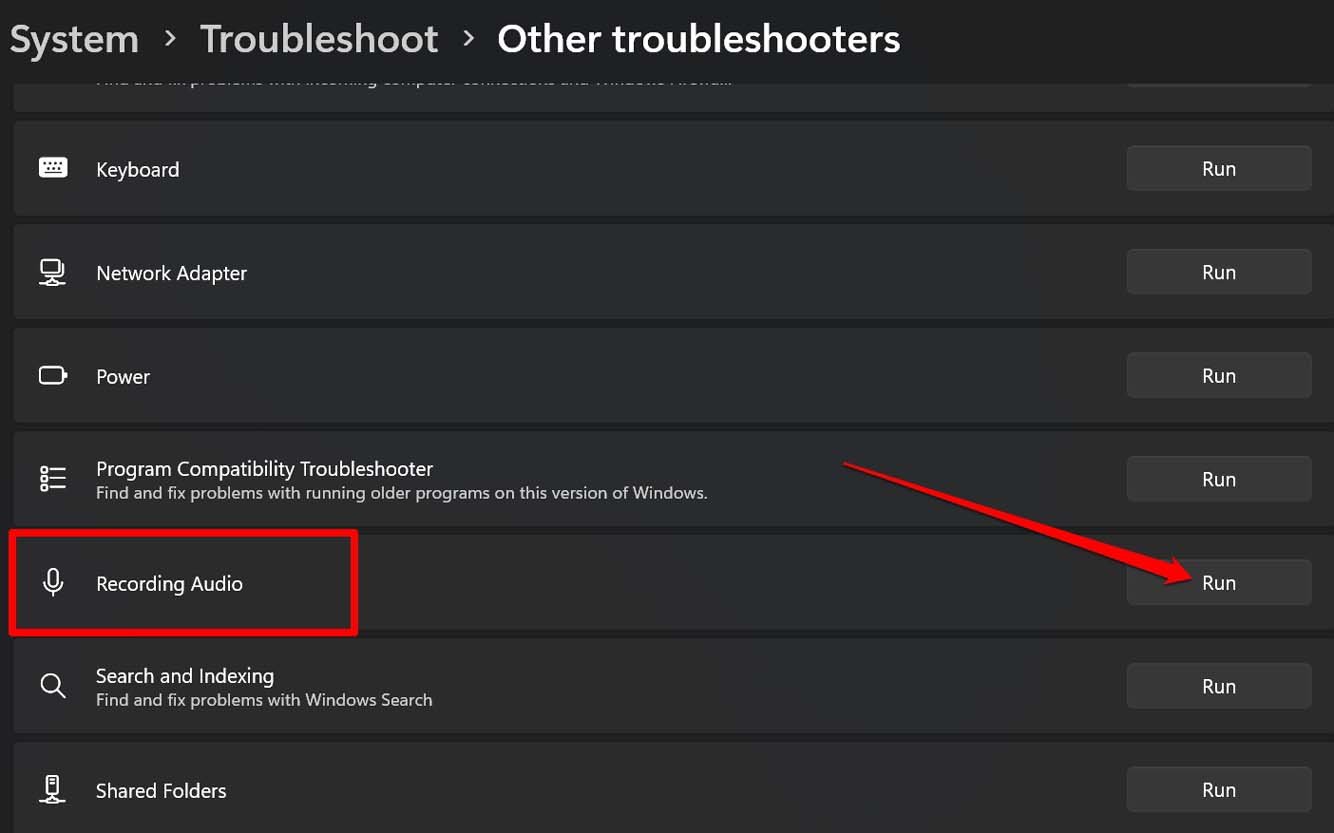Click the Power battery icon

point(53,376)
